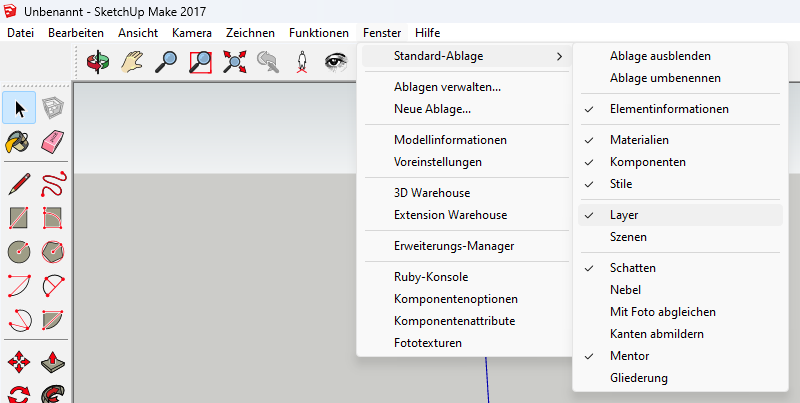Turn on Kanten abmildern panel
800x403 pixels.
pos(680,334)
